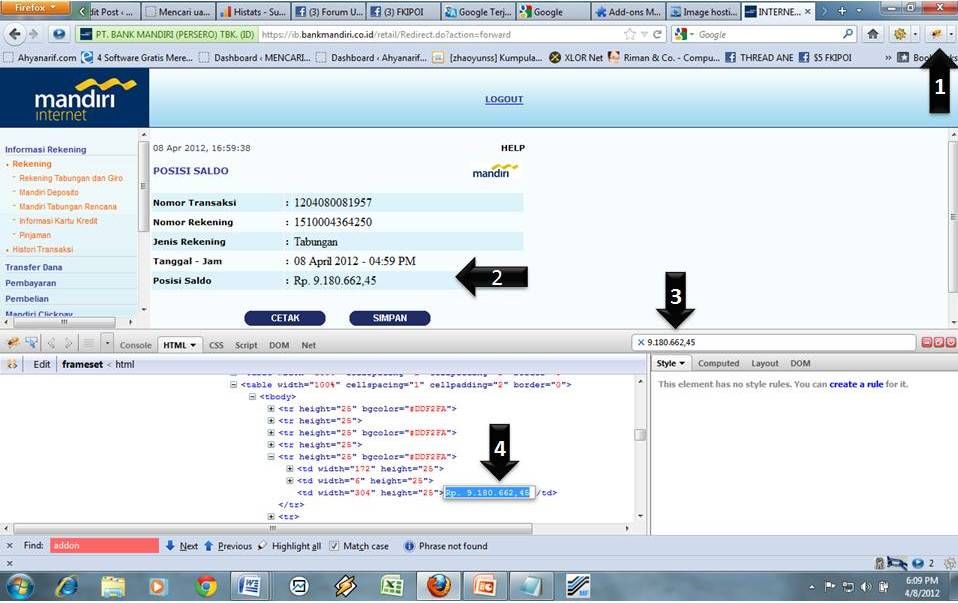The width and height of the screenshot is (958, 603).
Task: Click browser Back arrow button
Action: click(15, 34)
